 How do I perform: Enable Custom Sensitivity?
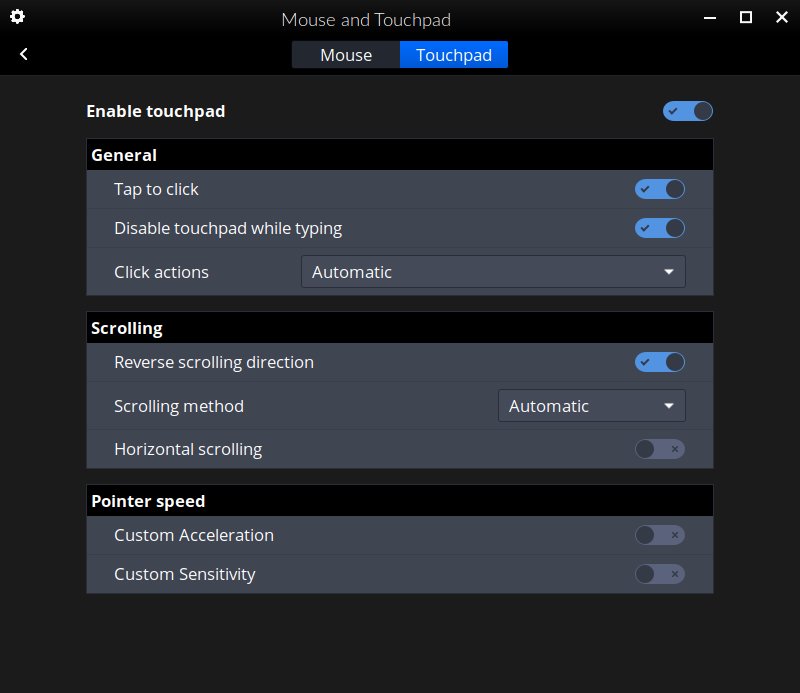[660, 574]
